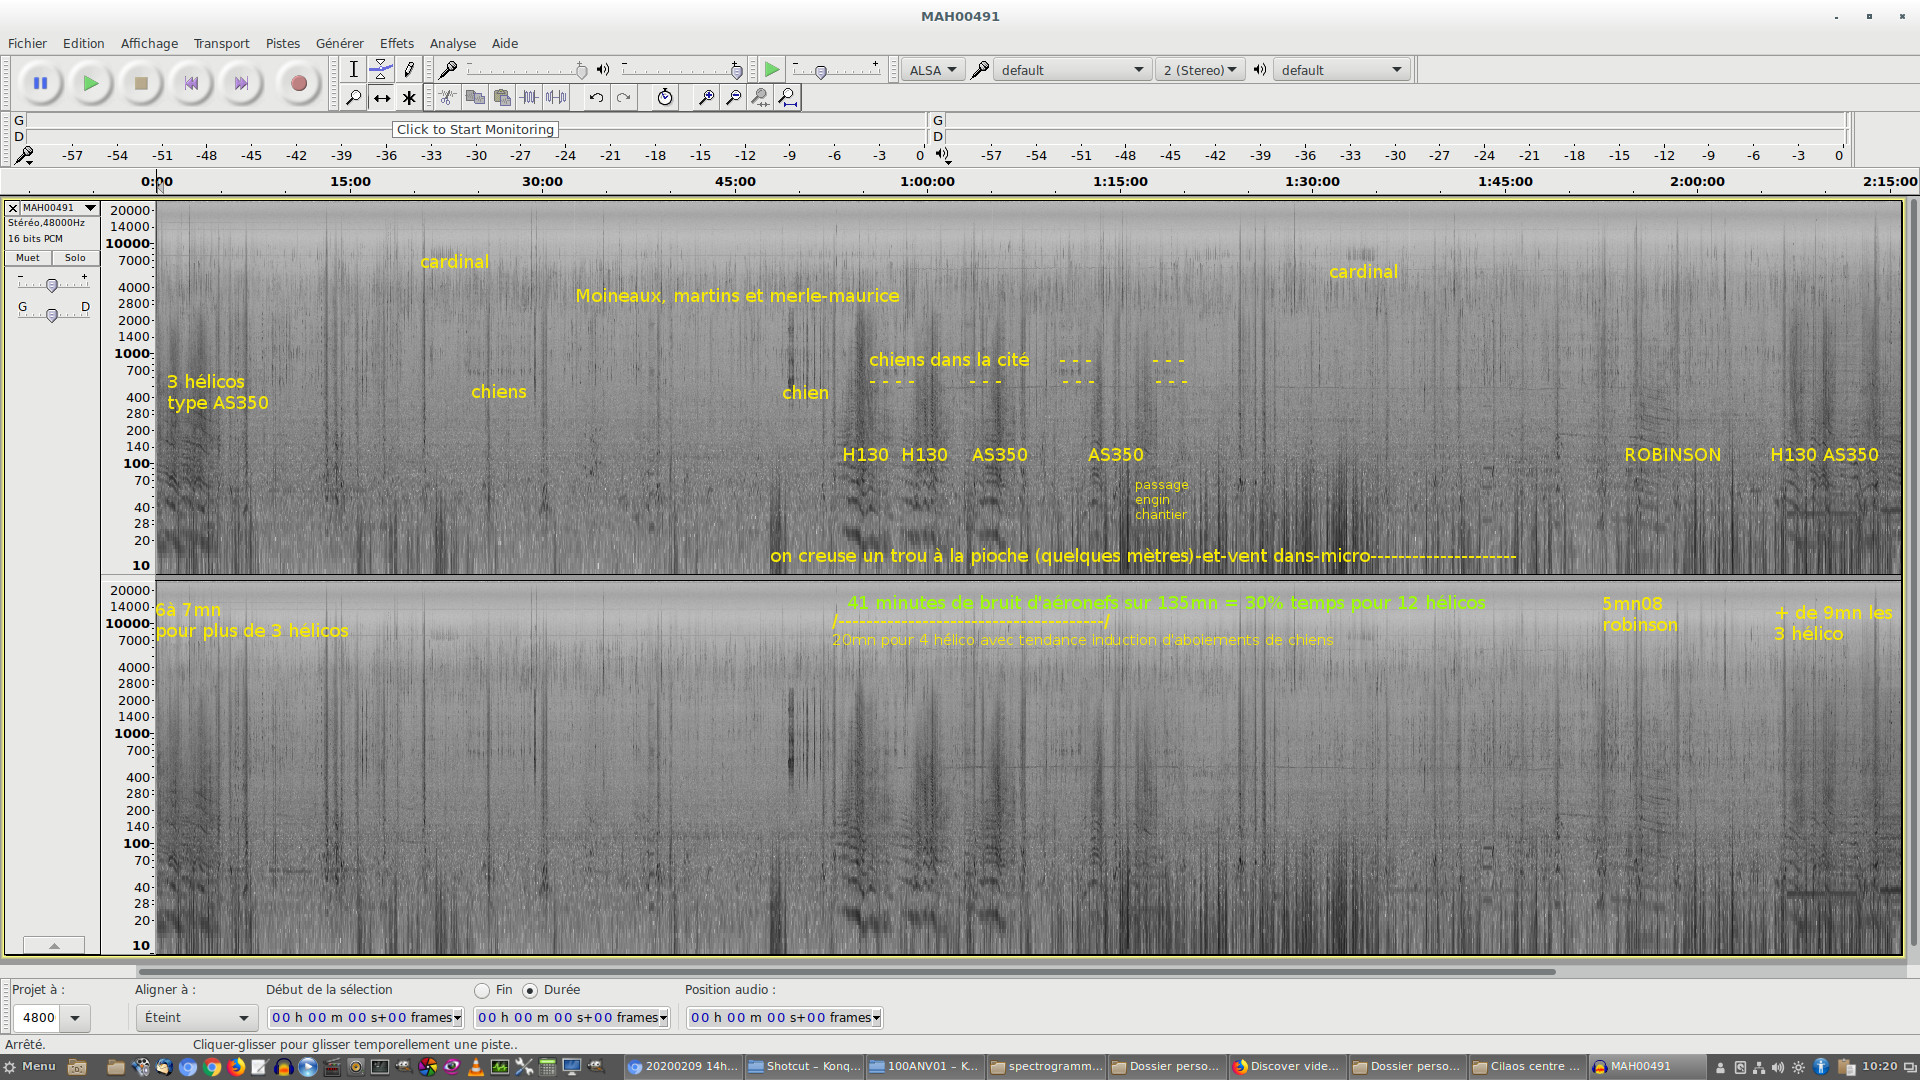
Task: Toggle the Muet button on track
Action: tap(28, 258)
